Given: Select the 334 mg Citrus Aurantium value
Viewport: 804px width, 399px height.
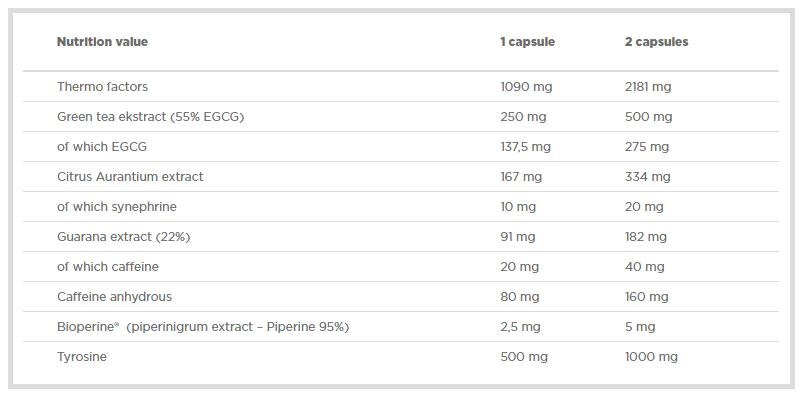Looking at the screenshot, I should (648, 177).
